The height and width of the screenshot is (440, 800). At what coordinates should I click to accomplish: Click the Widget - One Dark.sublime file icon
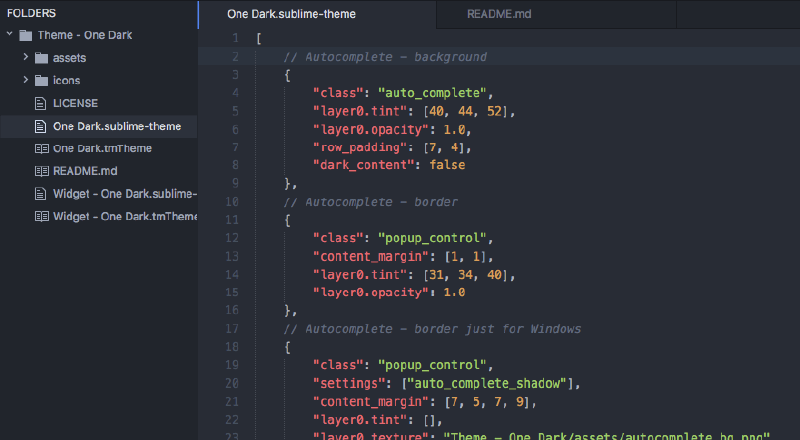(40, 194)
